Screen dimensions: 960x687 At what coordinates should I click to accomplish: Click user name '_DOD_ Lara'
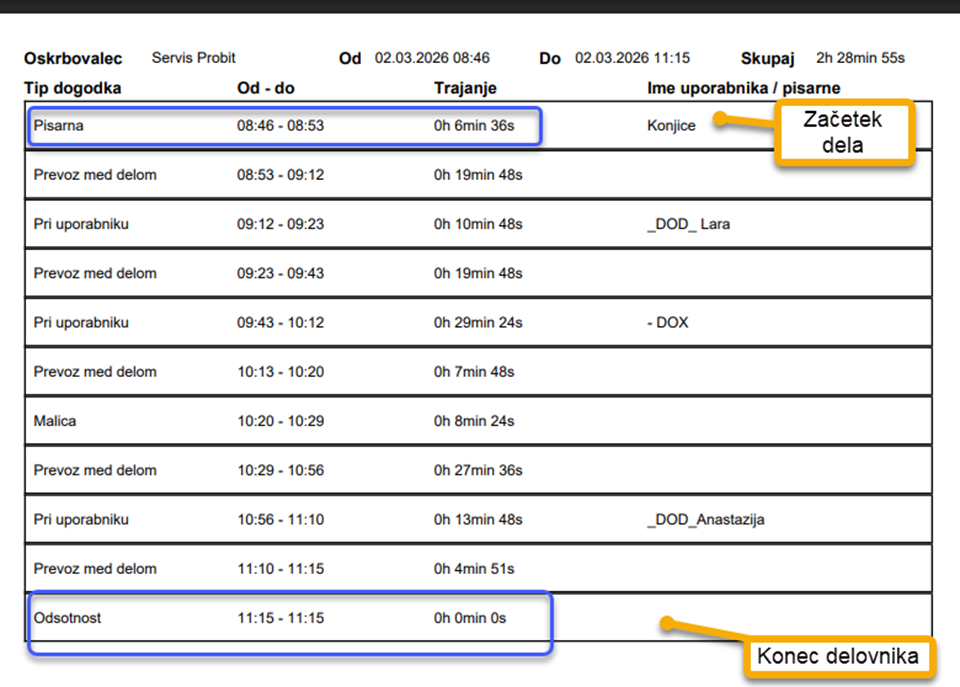point(688,224)
